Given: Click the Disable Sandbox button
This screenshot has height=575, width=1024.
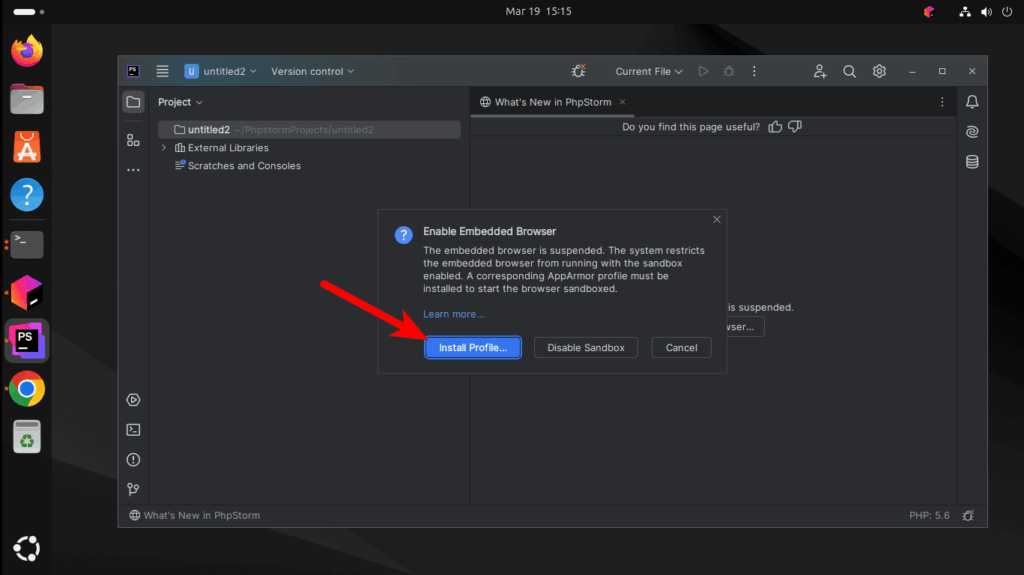Looking at the screenshot, I should click(586, 348).
